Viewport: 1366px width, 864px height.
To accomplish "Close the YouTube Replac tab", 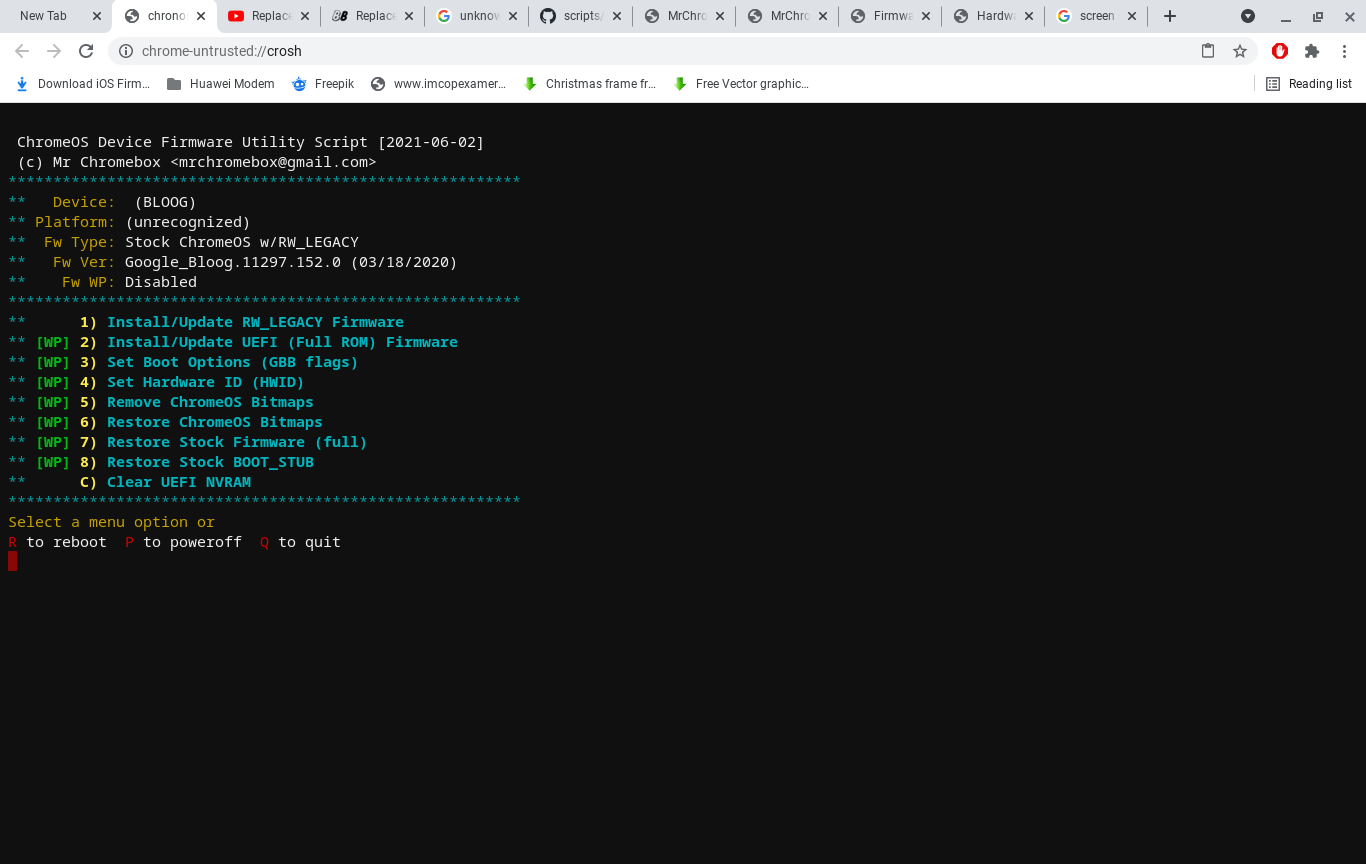I will coord(305,16).
